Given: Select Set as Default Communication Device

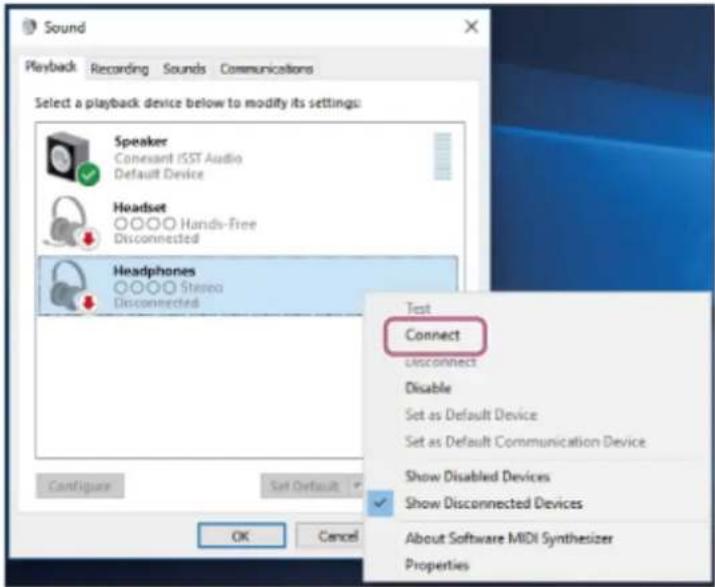Looking at the screenshot, I should click(x=525, y=442).
